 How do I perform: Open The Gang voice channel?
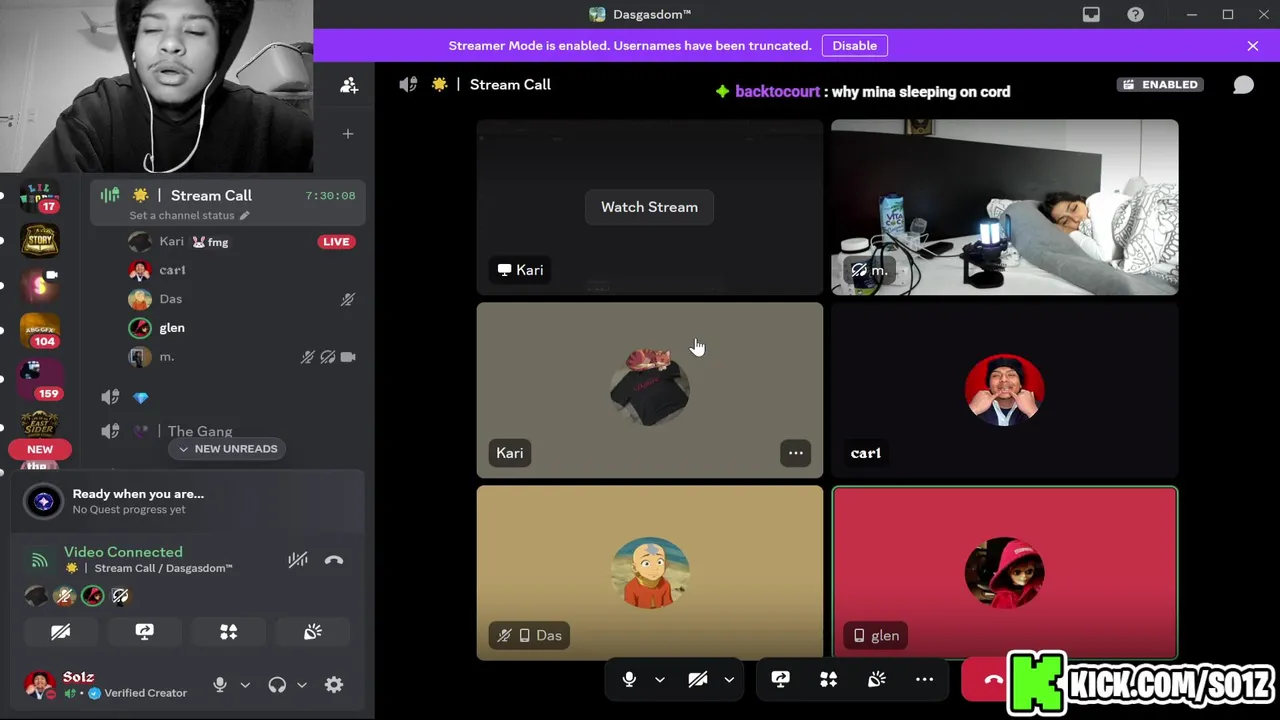pos(229,431)
